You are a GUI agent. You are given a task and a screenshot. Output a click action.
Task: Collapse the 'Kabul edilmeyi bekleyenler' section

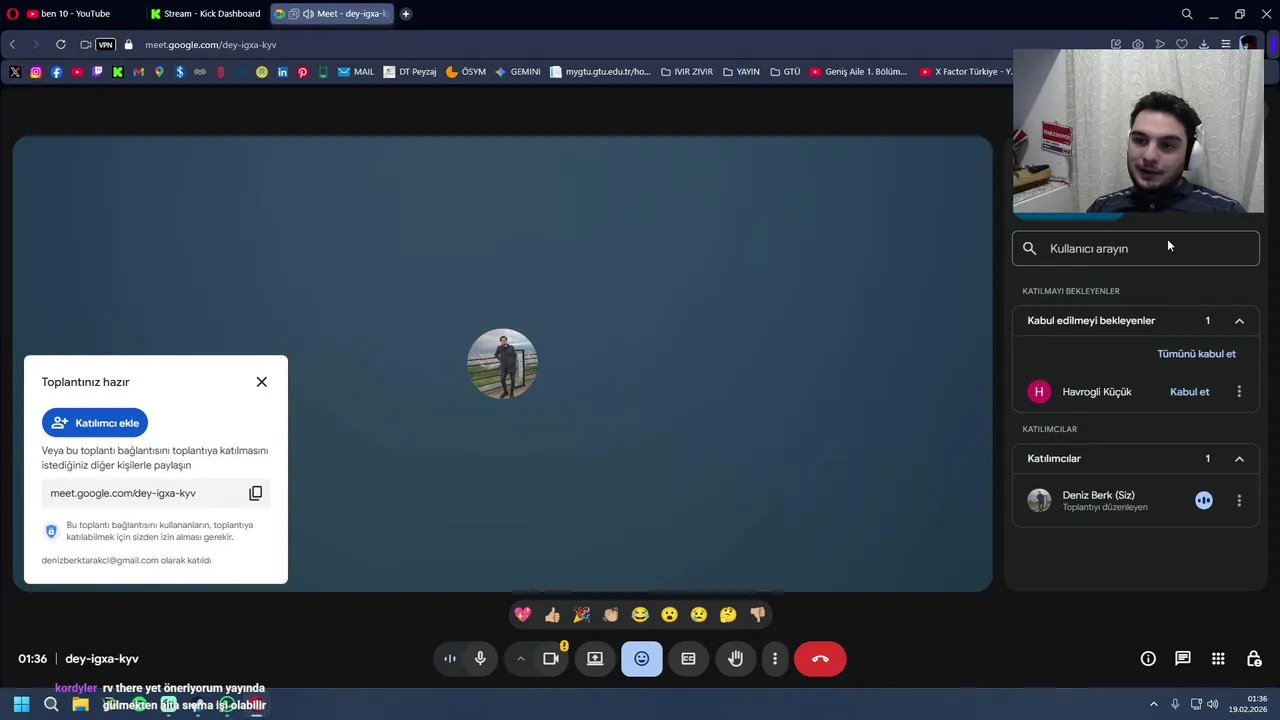(1239, 321)
